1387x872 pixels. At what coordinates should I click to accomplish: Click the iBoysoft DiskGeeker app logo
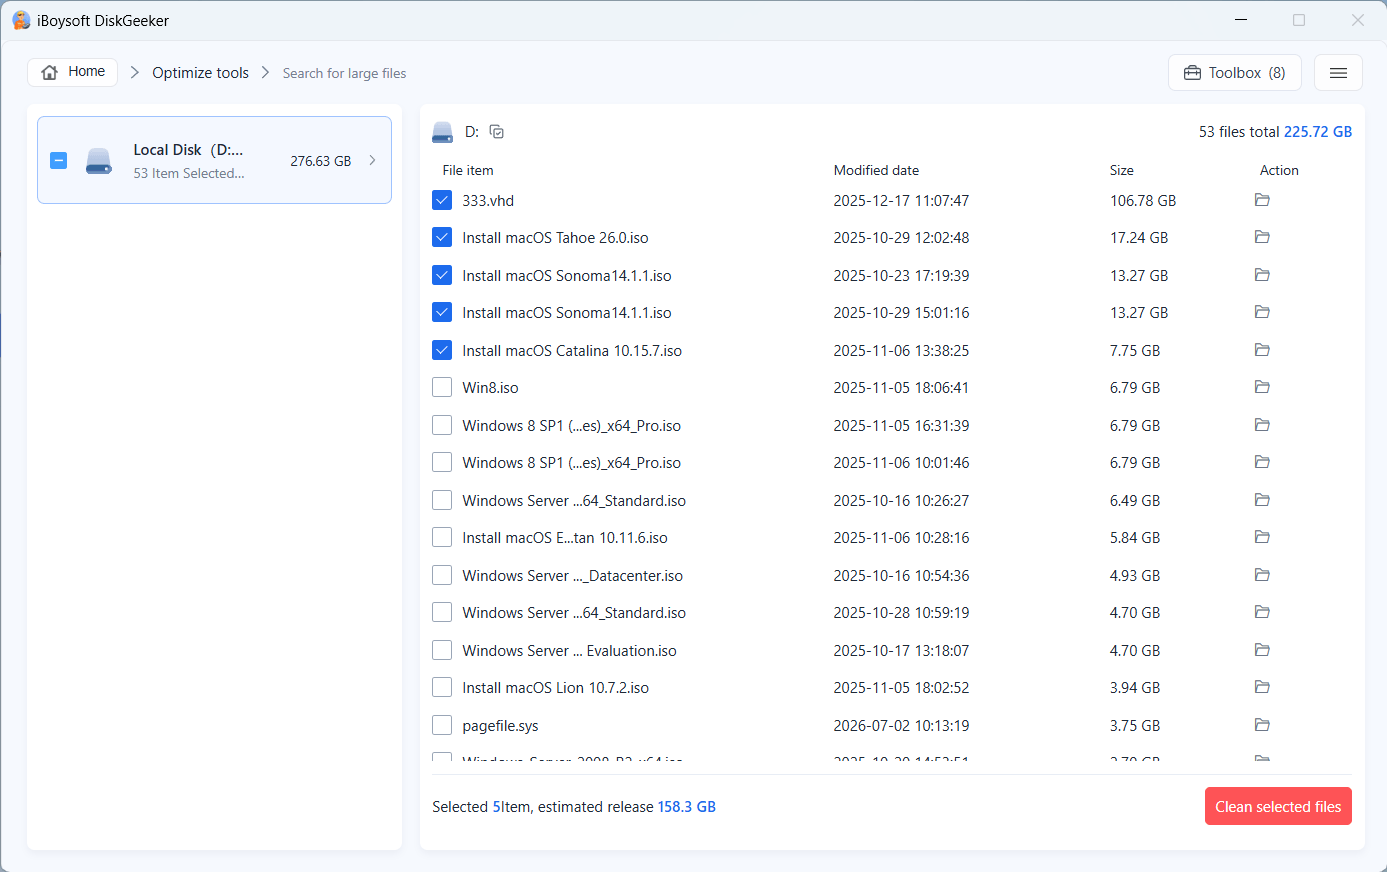(x=21, y=20)
